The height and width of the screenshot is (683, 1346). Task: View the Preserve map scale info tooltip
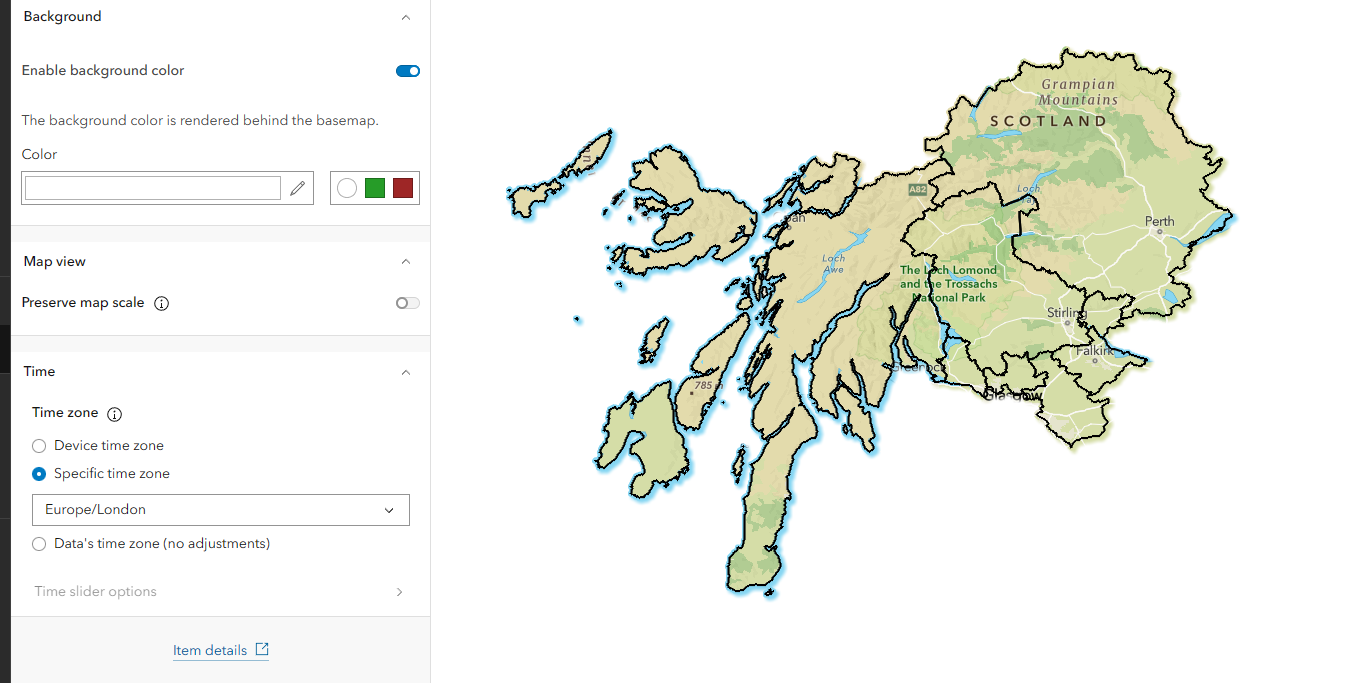[161, 303]
